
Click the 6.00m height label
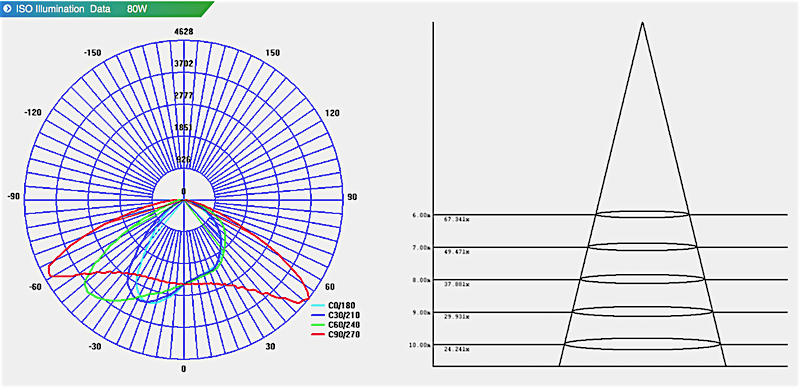coord(421,215)
